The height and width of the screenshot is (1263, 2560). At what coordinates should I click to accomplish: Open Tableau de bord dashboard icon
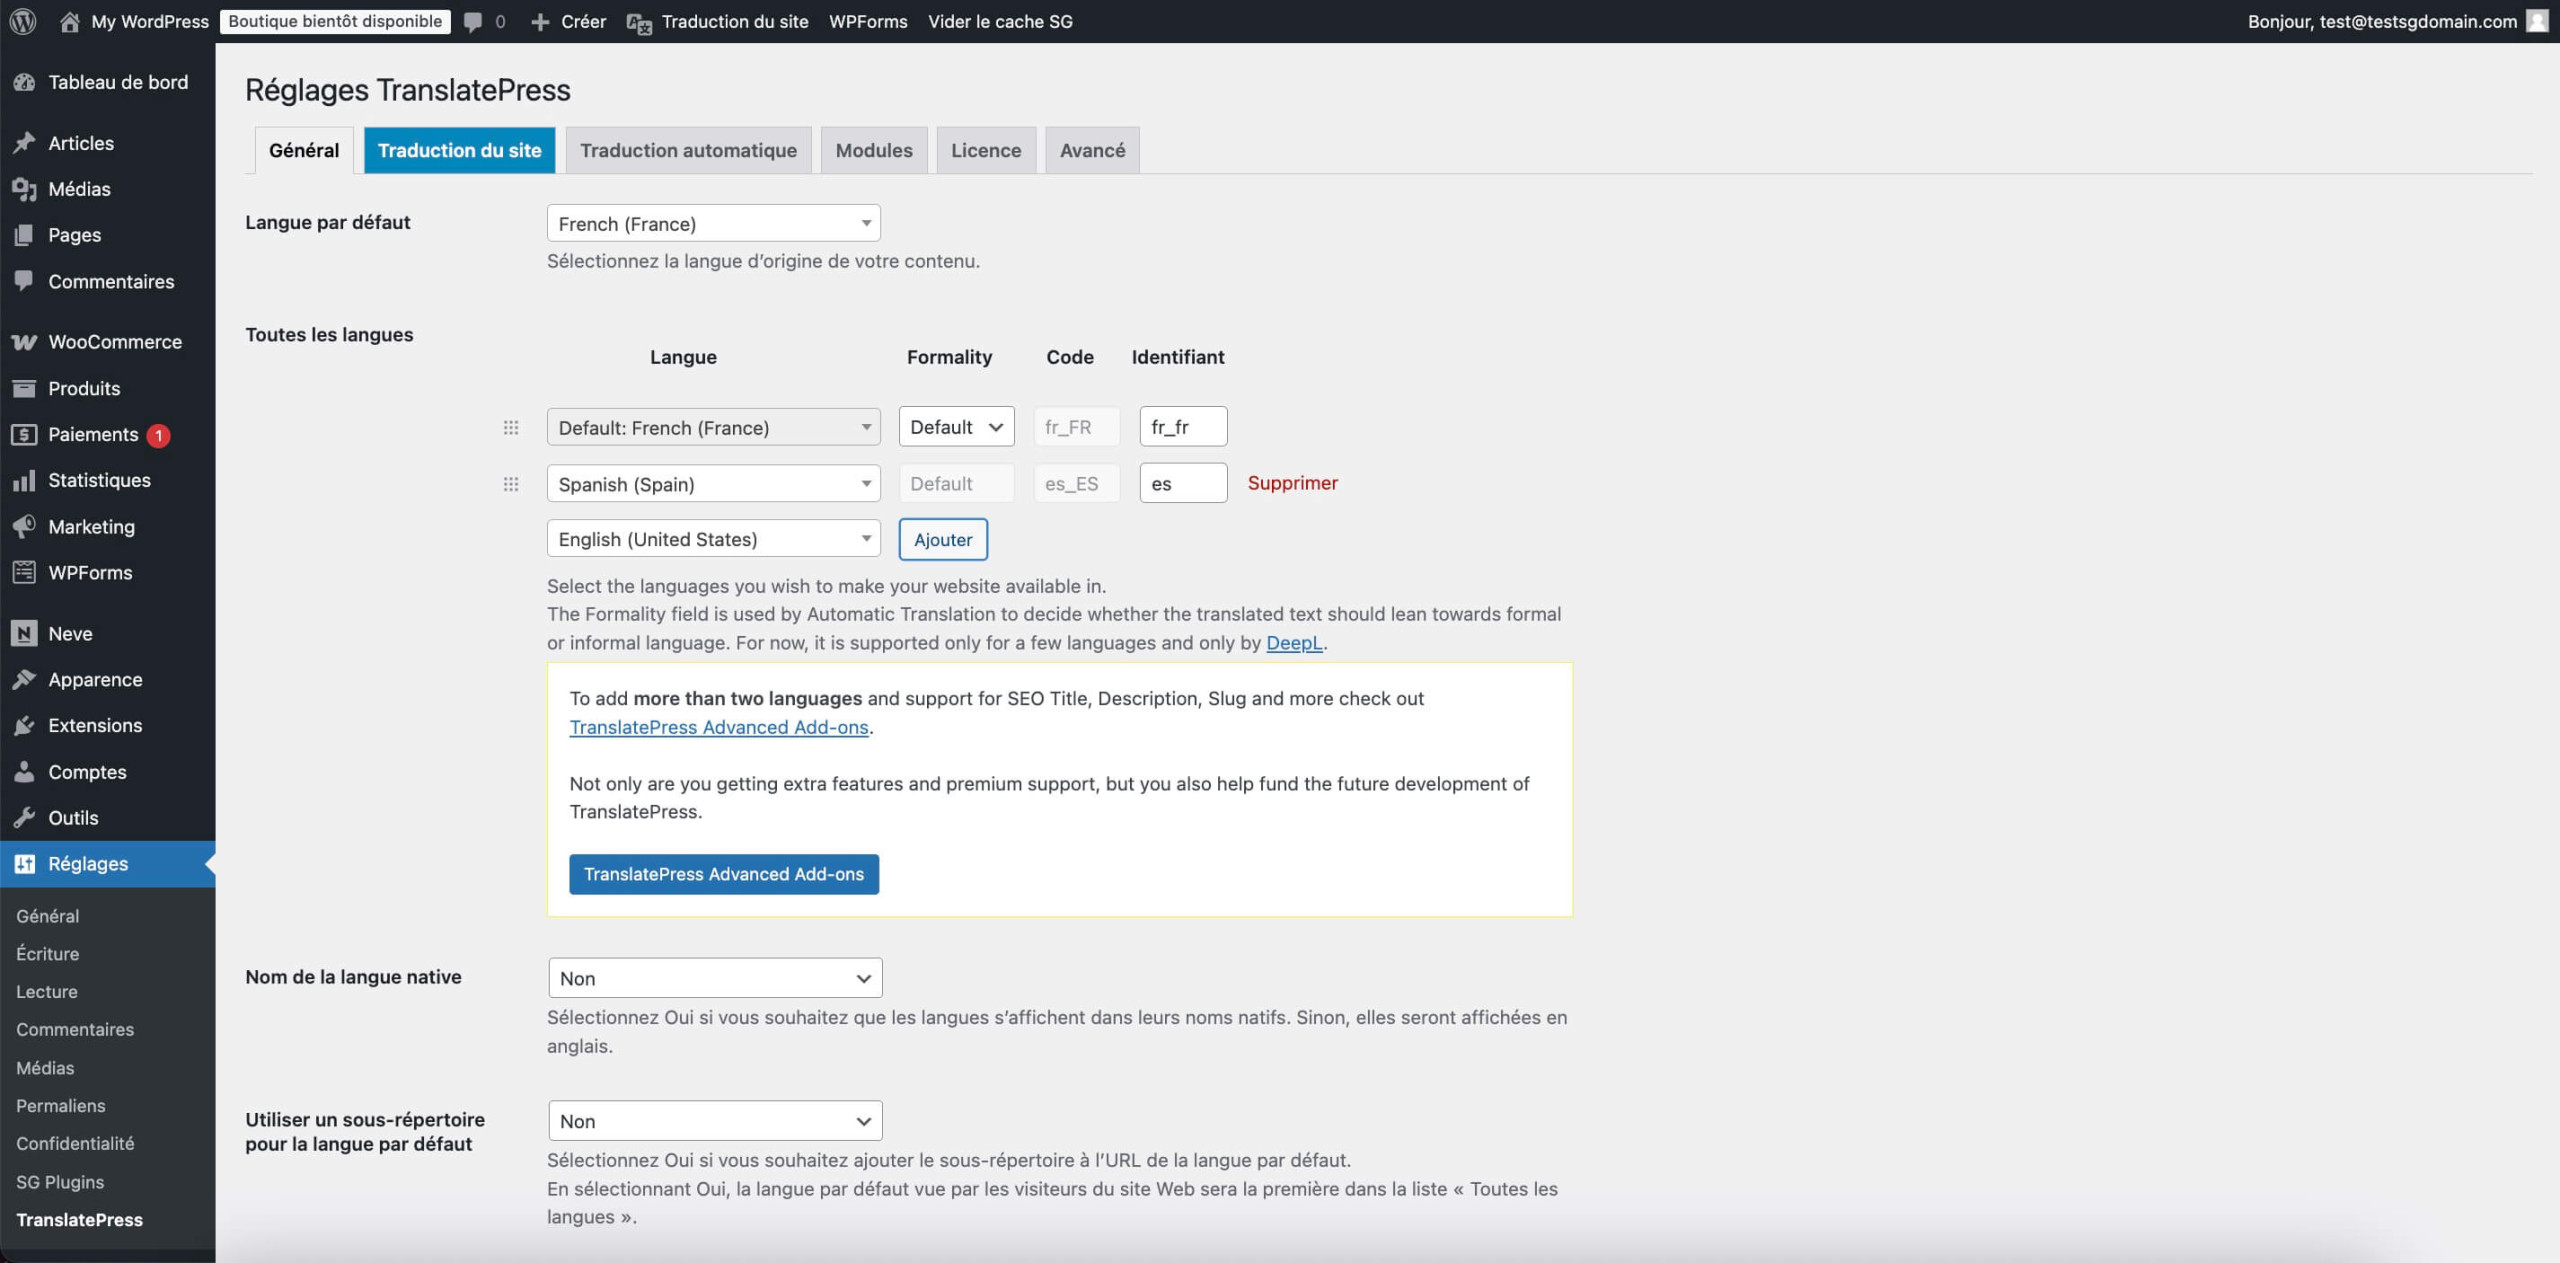24,82
